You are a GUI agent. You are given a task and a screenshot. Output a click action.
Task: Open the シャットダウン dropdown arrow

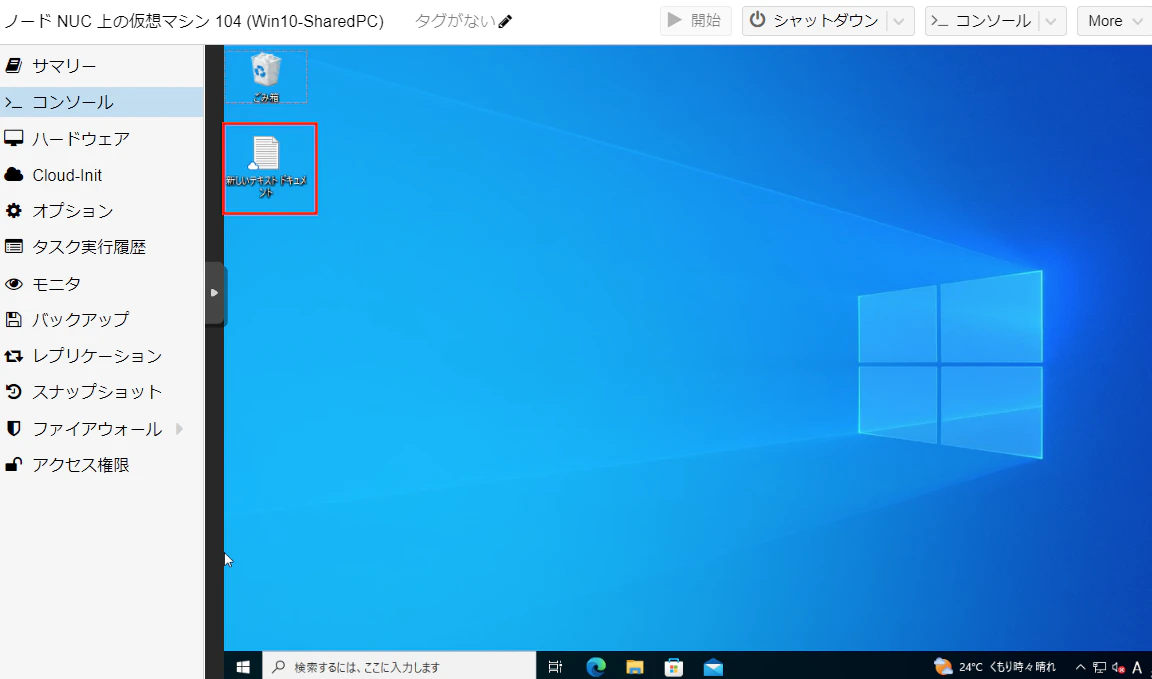pos(900,21)
